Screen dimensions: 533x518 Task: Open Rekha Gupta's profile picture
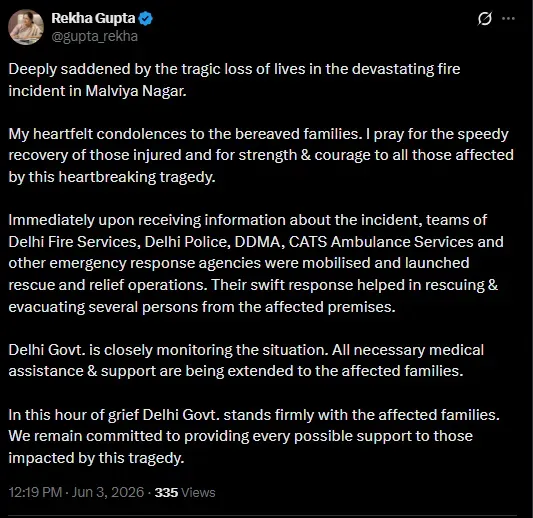coord(26,27)
